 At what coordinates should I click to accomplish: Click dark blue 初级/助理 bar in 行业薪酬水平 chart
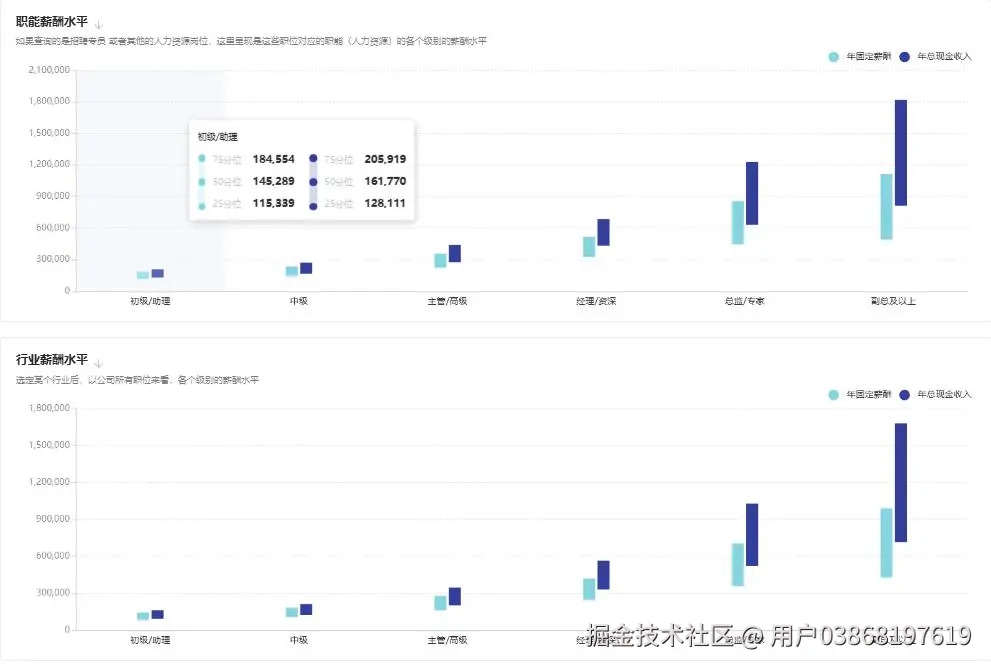(157, 615)
